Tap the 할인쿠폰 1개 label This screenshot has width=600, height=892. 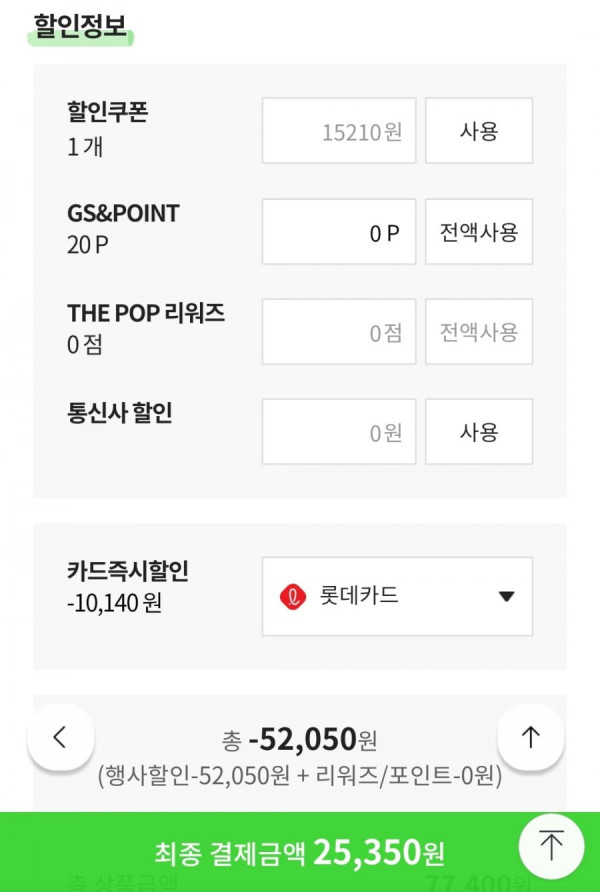107,129
